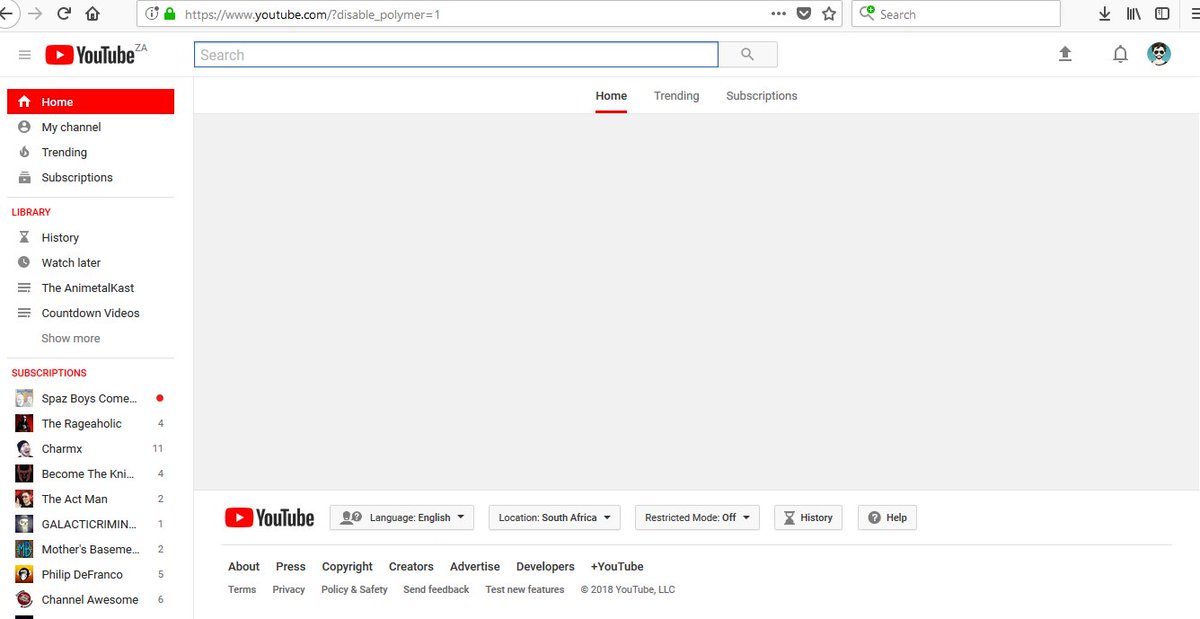Screen dimensions: 1200x619
Task: Switch to the Subscriptions tab
Action: click(x=762, y=96)
